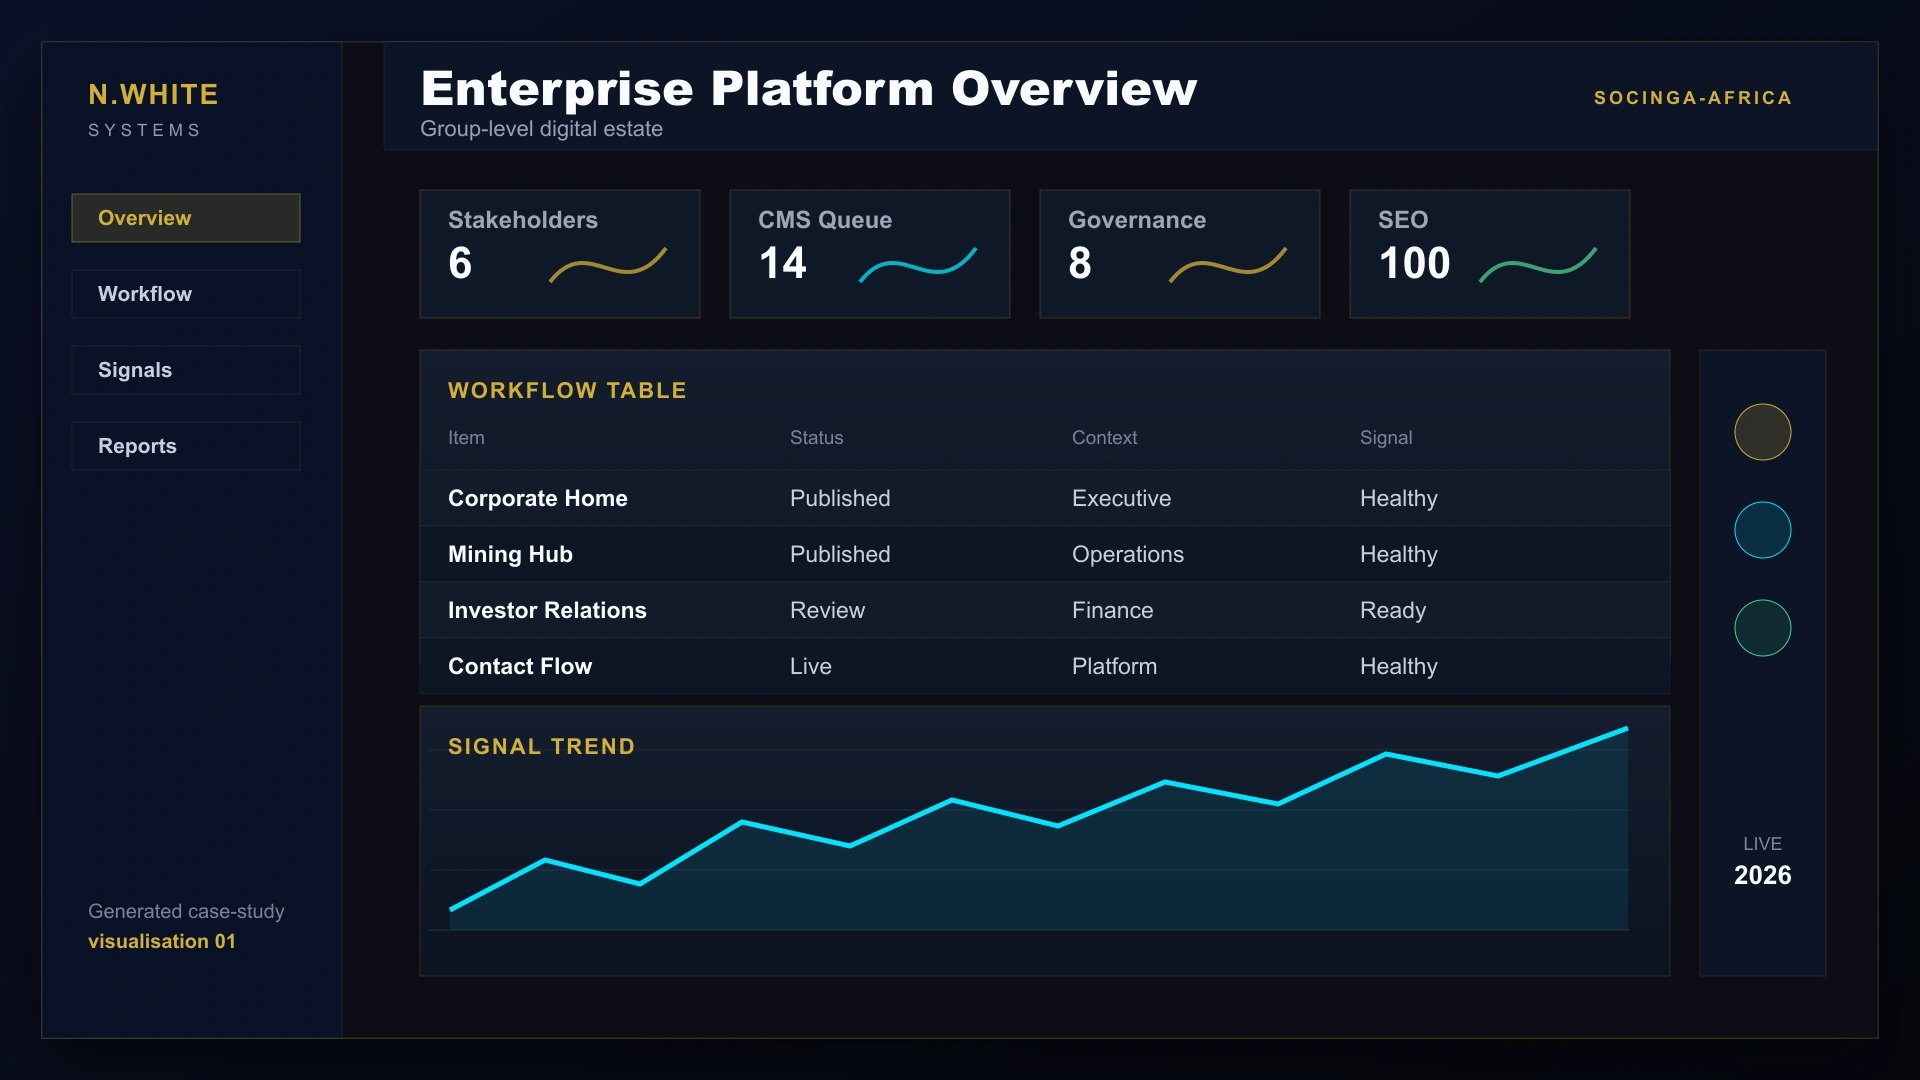Click the signal trend line chart

(x=1039, y=829)
